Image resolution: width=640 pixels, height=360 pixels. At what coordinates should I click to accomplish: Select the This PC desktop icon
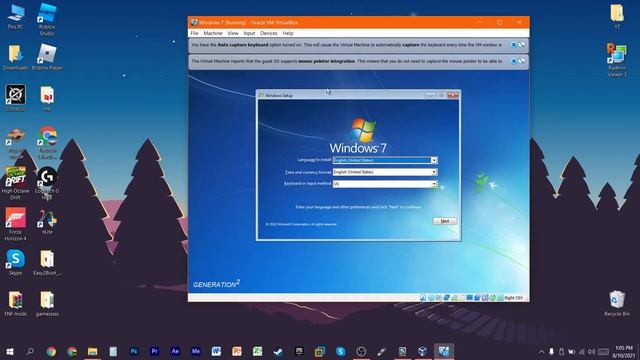(16, 17)
